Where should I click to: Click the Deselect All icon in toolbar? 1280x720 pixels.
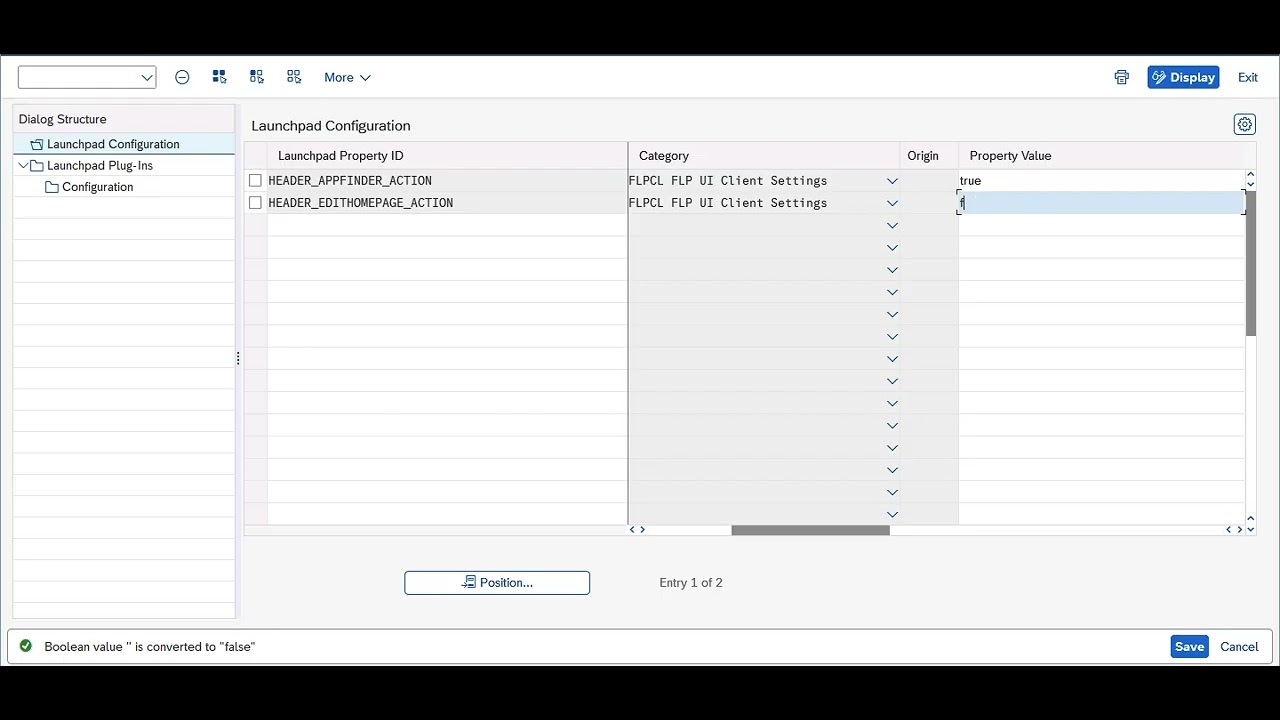[294, 77]
